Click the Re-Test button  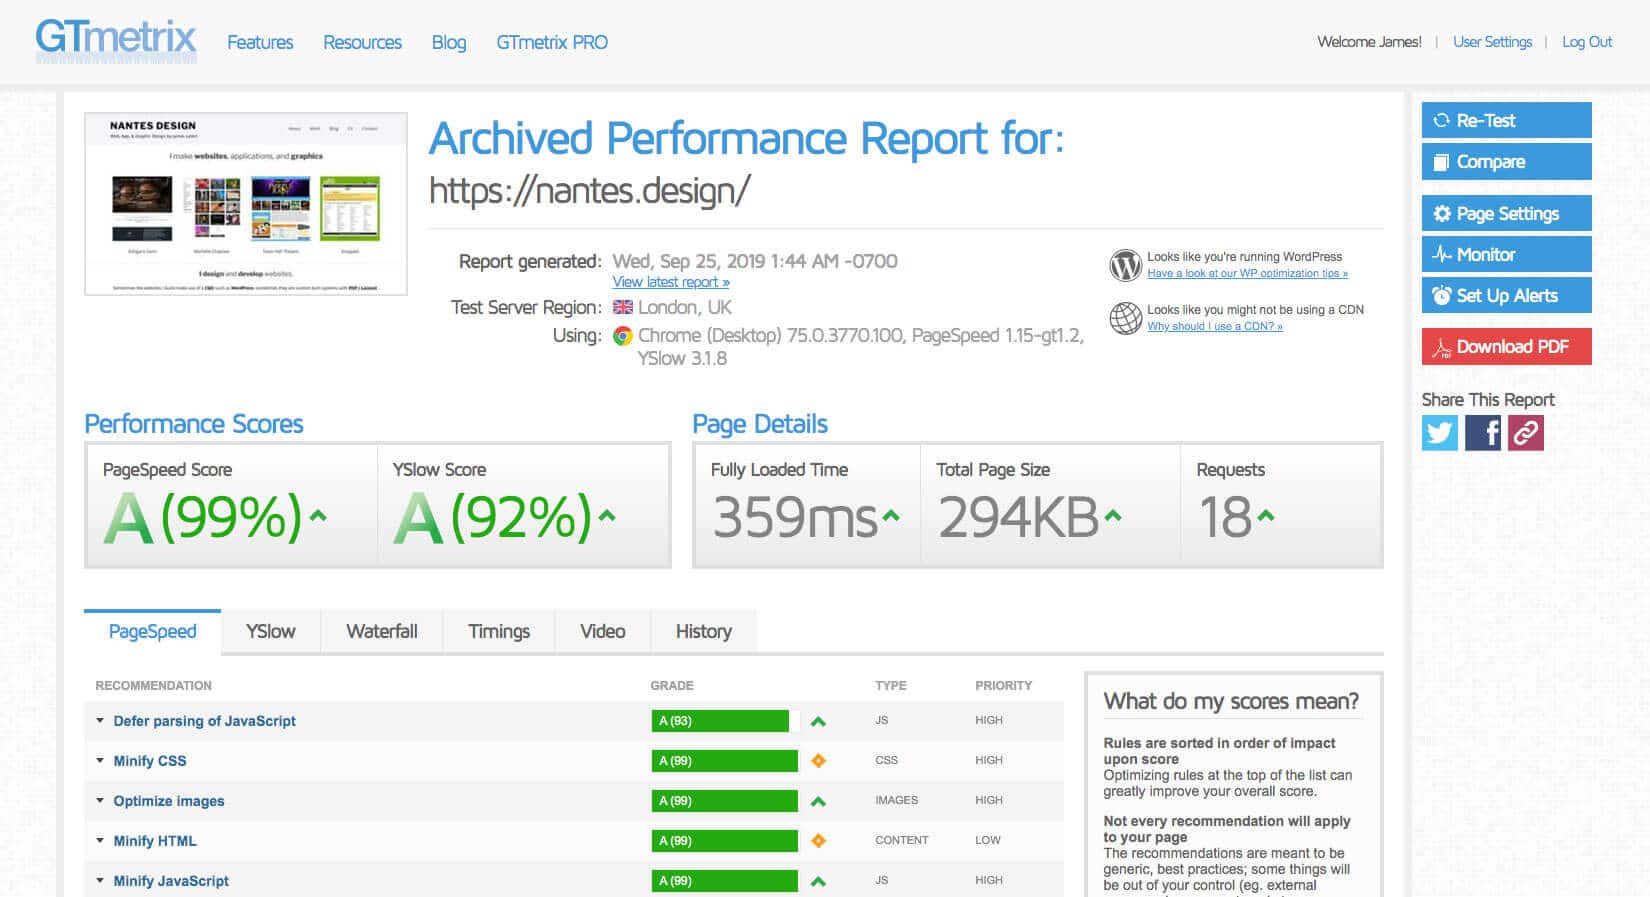click(x=1506, y=120)
